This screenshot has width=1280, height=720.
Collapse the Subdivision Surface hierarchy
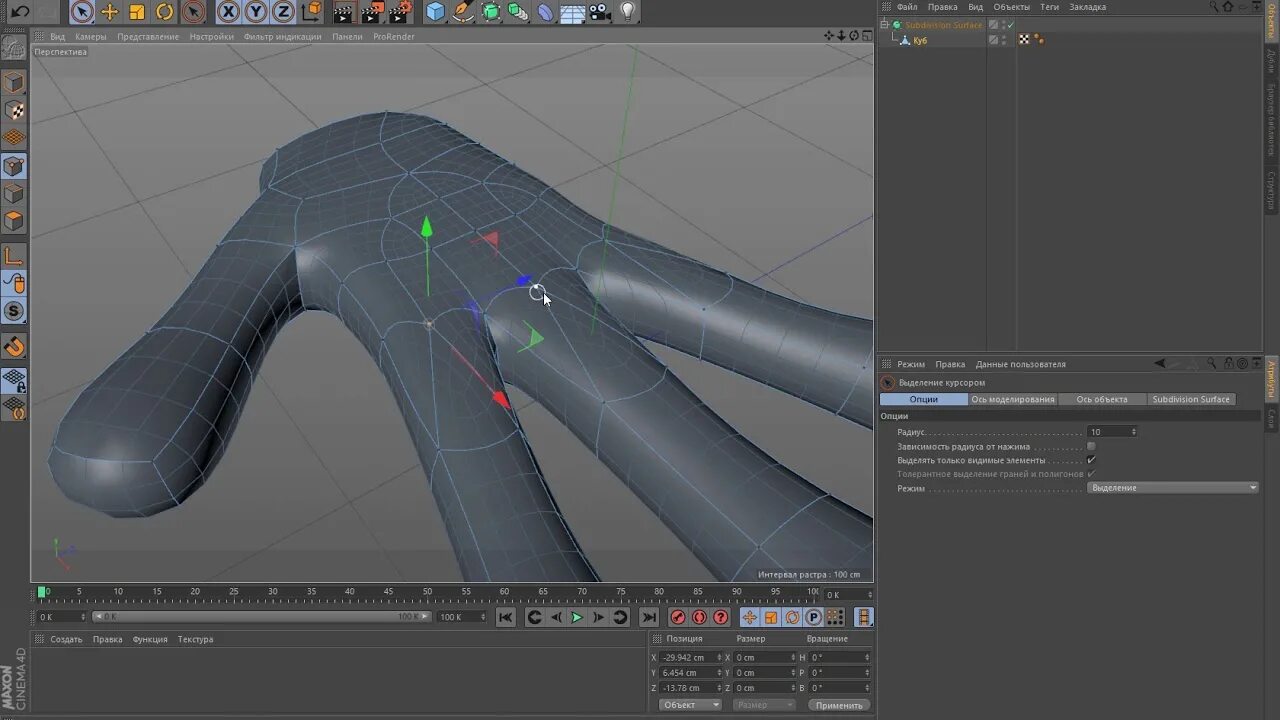(884, 25)
